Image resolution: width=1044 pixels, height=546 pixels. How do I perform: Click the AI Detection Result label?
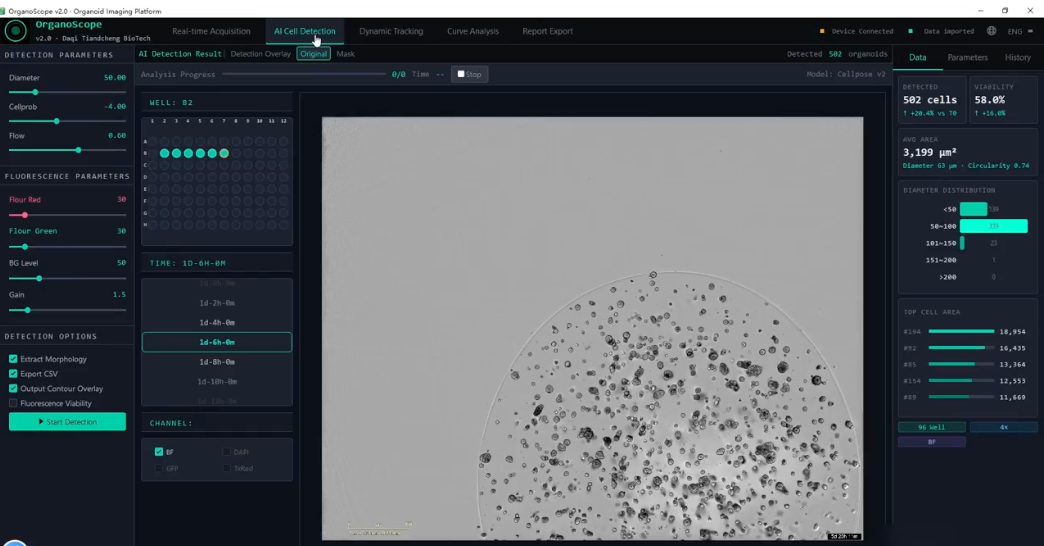(180, 54)
